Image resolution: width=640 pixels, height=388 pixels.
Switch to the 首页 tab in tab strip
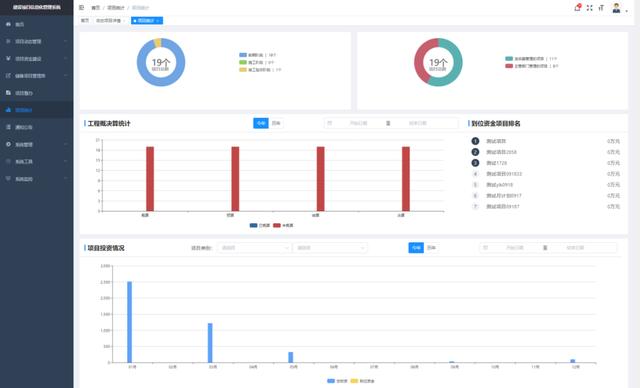84,20
